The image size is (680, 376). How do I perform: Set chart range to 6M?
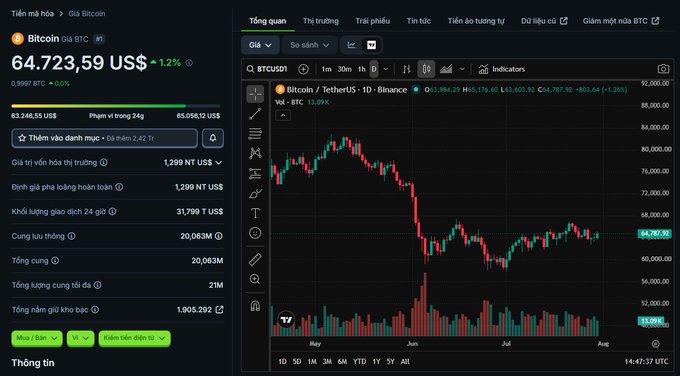pyautogui.click(x=342, y=361)
